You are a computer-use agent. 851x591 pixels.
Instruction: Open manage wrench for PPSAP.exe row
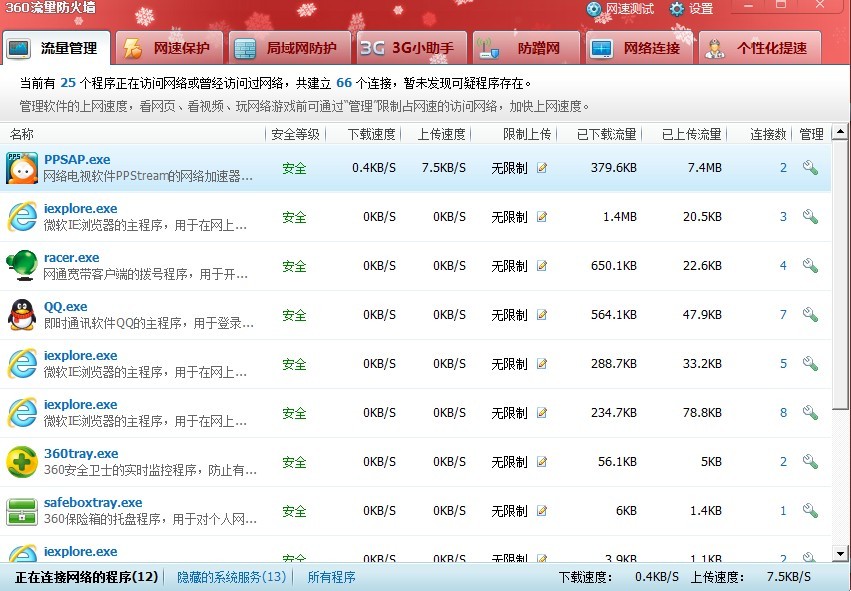(810, 168)
